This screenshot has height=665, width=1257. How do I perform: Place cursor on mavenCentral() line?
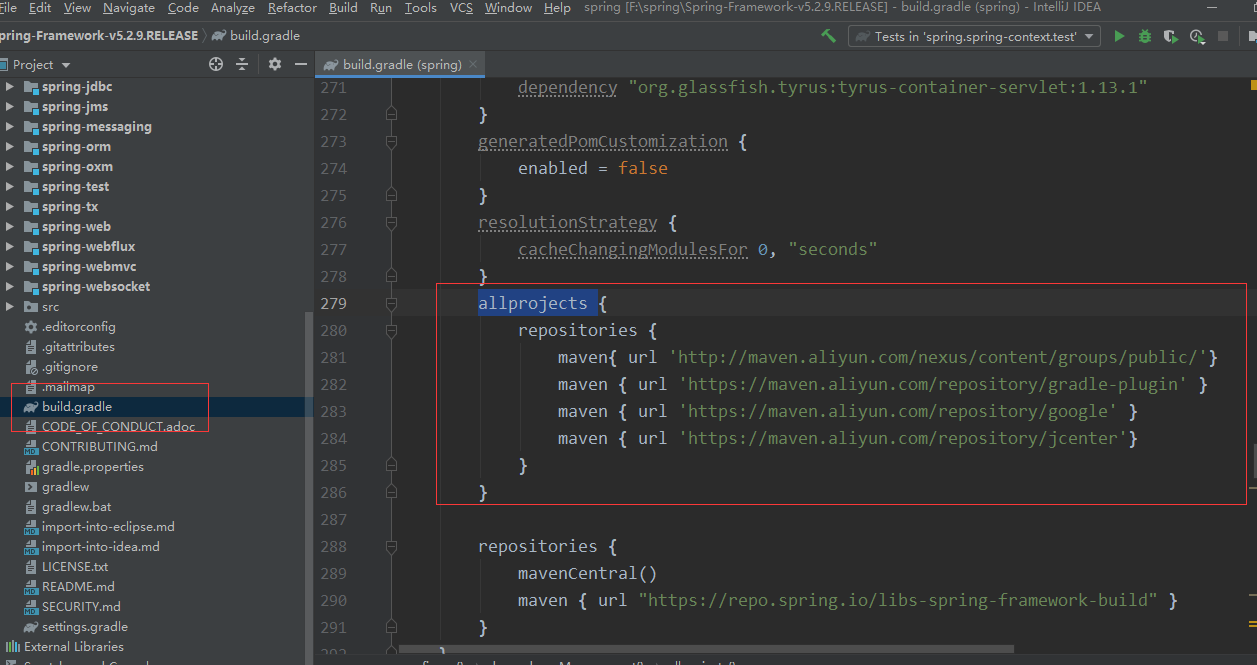click(587, 573)
